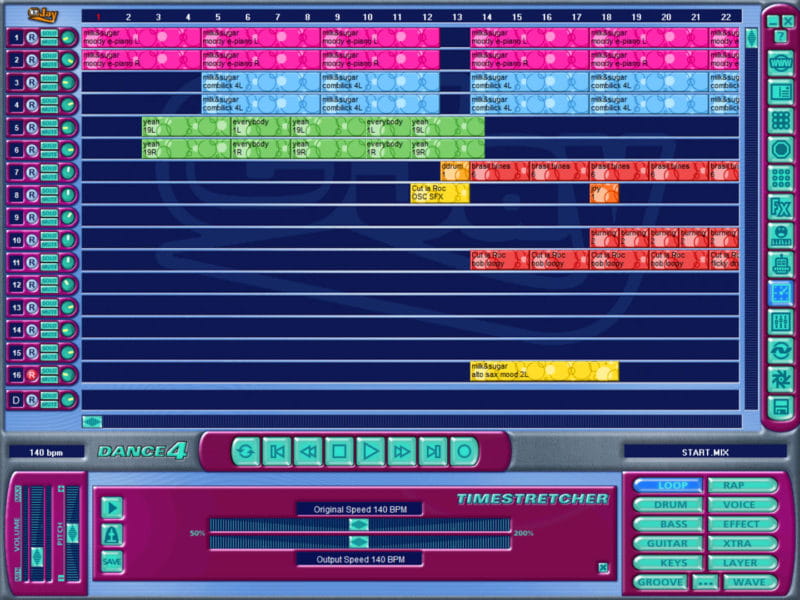Open the FX effects studio icon

pos(780,207)
